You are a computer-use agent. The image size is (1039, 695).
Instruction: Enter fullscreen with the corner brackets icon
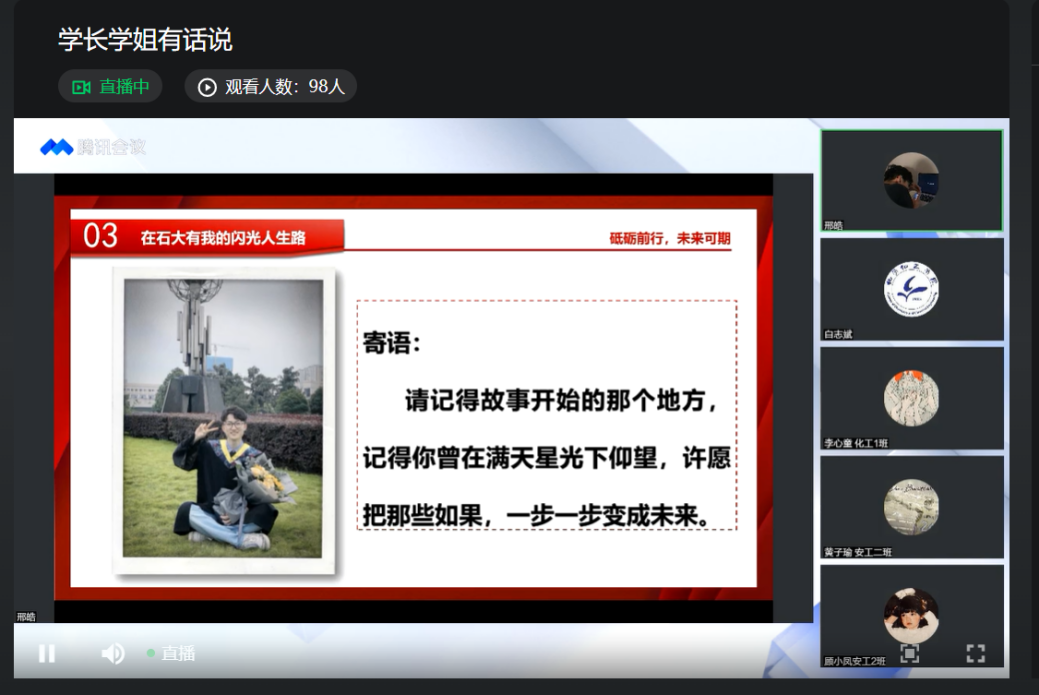click(975, 653)
